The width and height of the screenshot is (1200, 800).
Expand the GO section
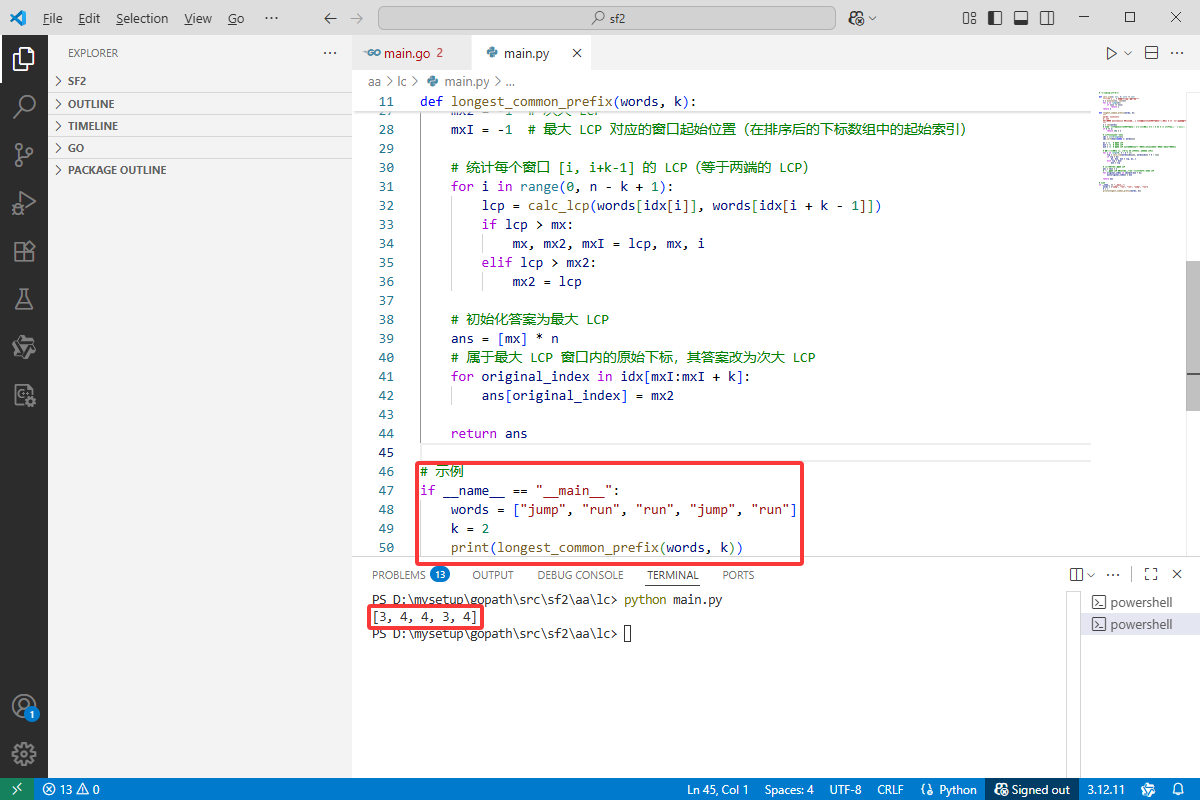(198, 148)
